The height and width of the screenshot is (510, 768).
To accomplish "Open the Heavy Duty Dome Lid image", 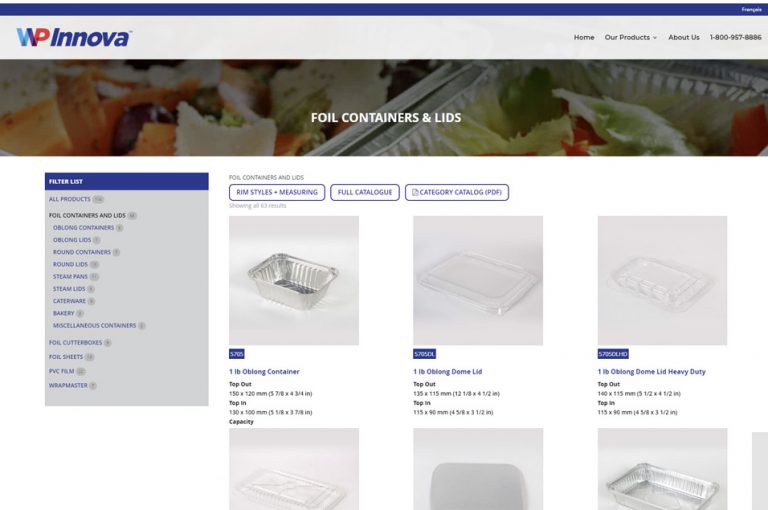I will pyautogui.click(x=662, y=281).
